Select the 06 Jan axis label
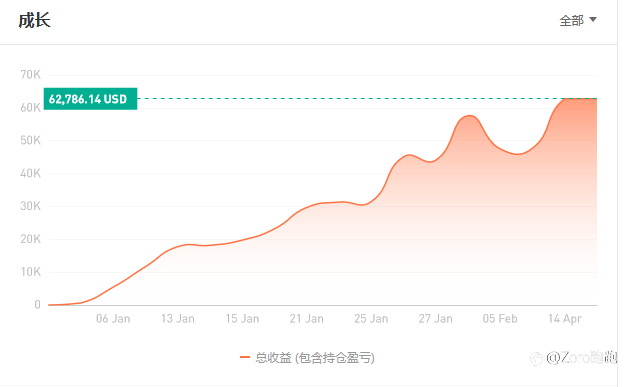The height and width of the screenshot is (387, 625). click(113, 319)
